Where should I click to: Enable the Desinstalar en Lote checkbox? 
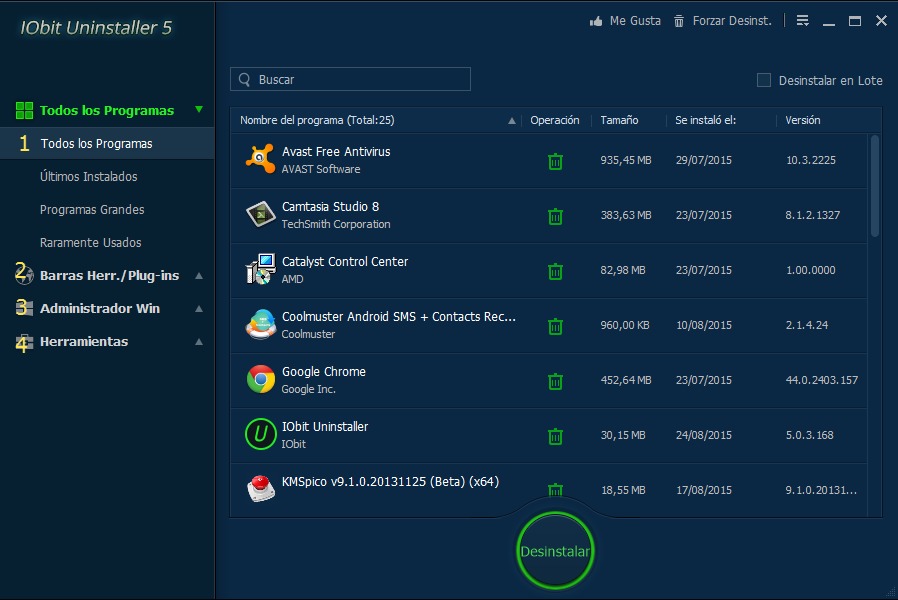coord(764,80)
